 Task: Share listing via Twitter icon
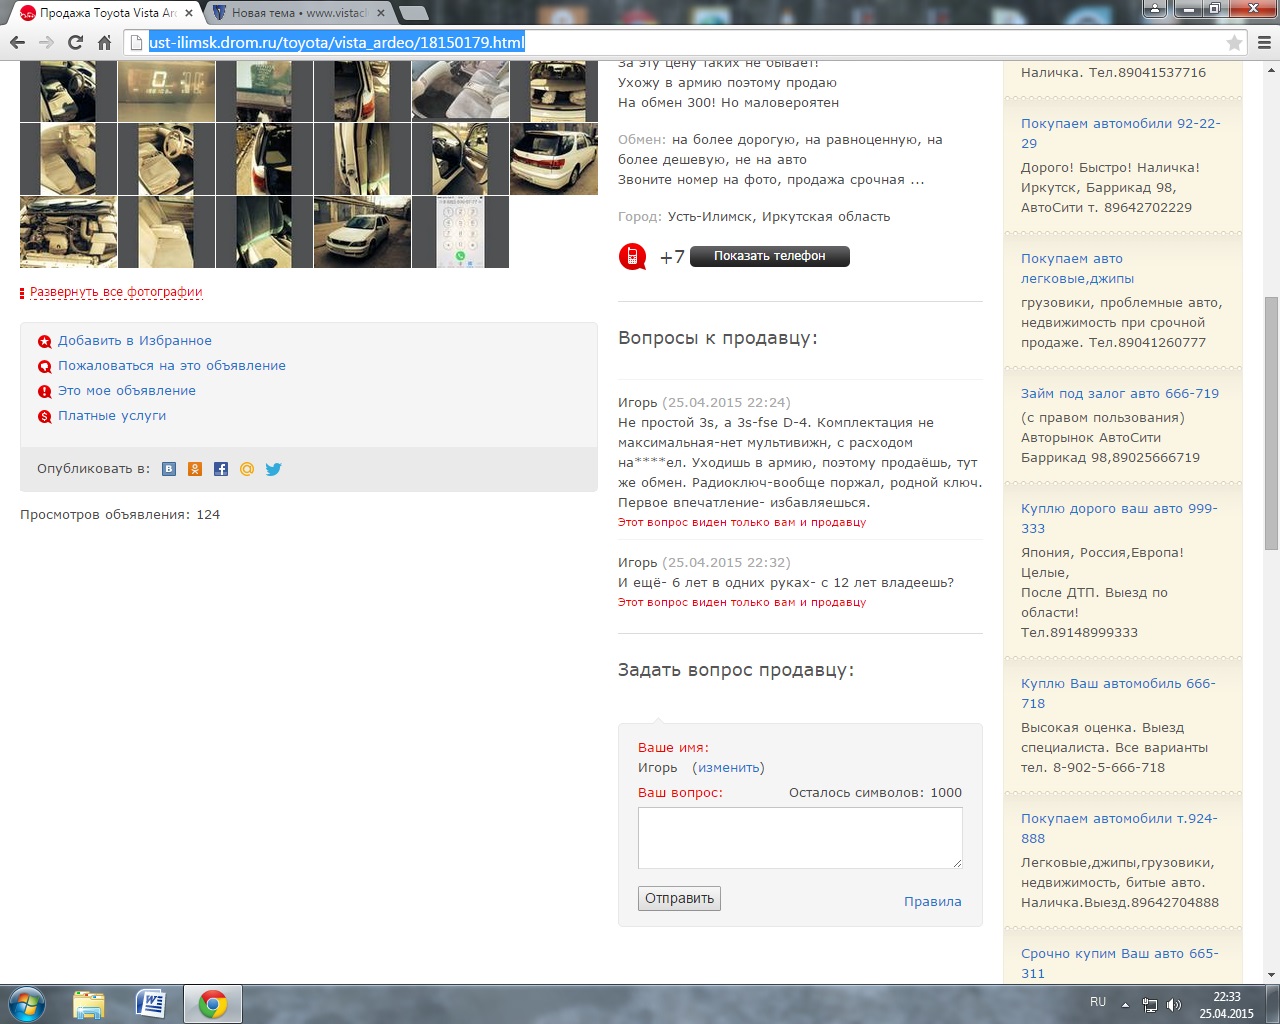click(x=273, y=469)
